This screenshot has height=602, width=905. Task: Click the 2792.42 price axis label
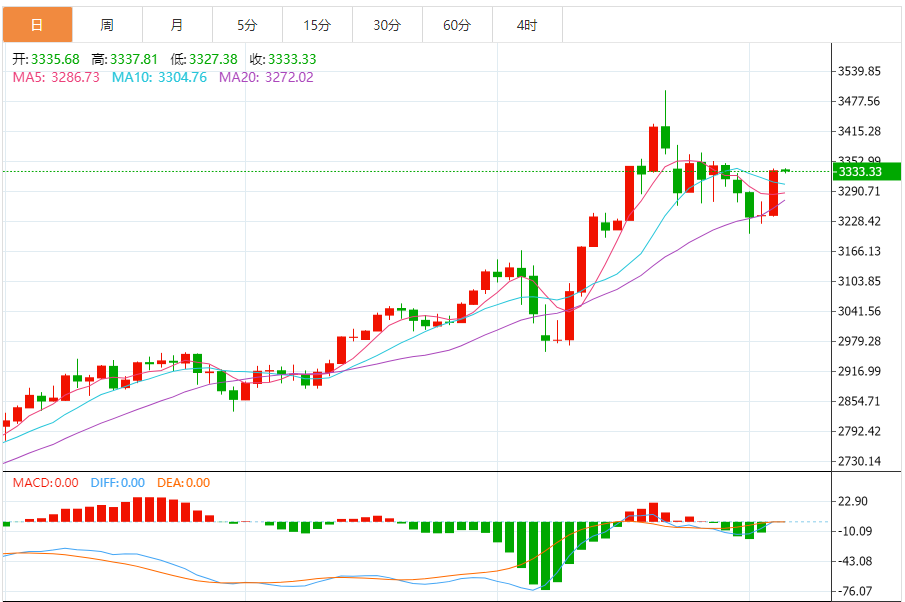tap(859, 431)
